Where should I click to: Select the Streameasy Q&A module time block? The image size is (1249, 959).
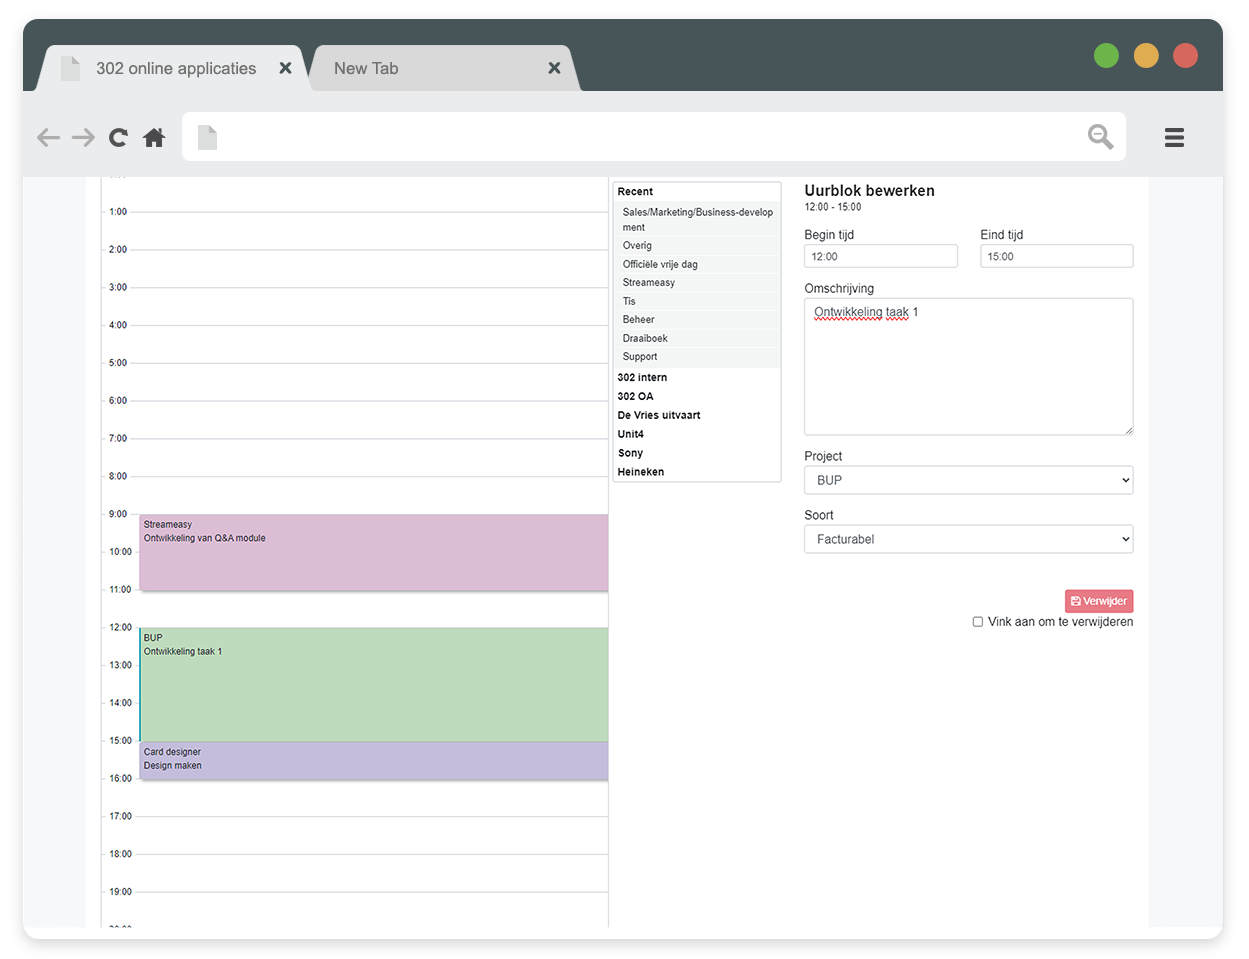pyautogui.click(x=374, y=552)
